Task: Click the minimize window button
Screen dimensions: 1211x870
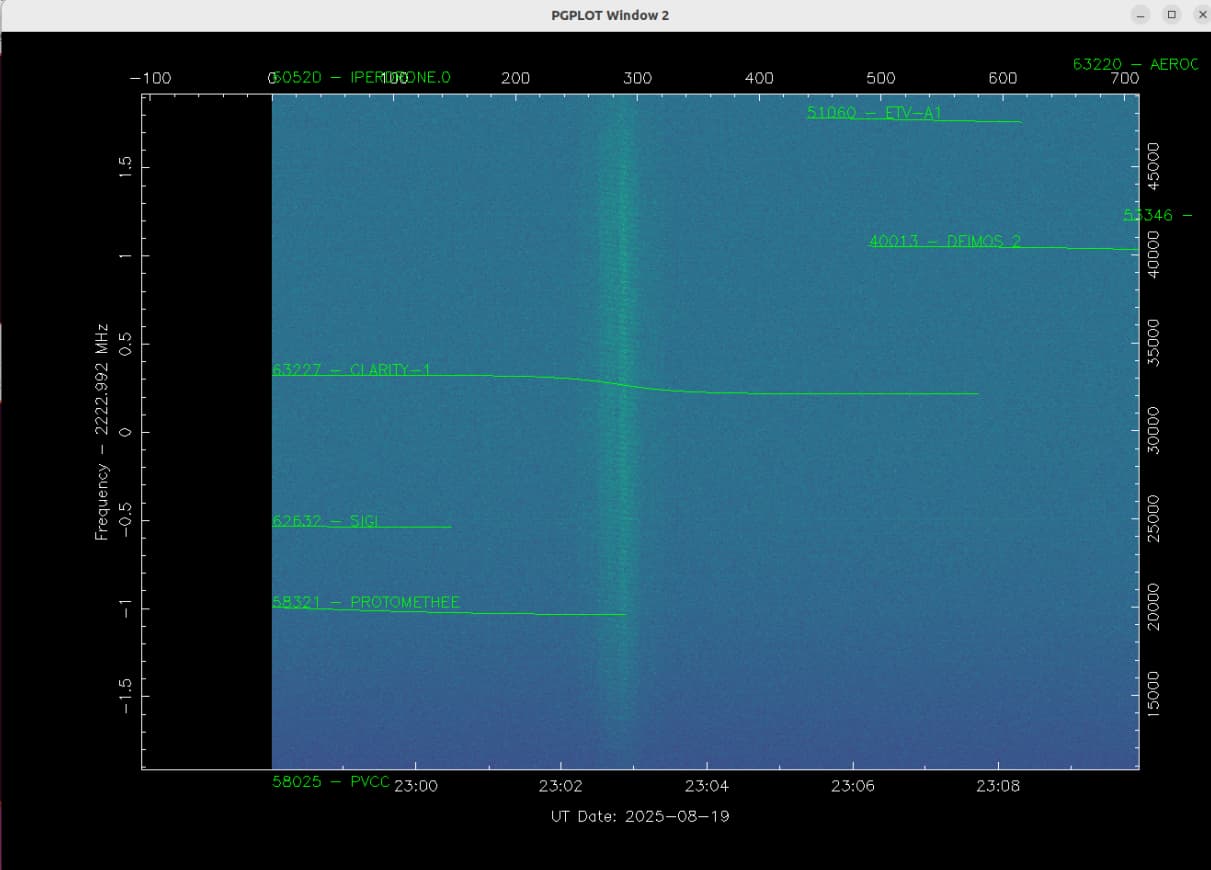Action: coord(1141,15)
